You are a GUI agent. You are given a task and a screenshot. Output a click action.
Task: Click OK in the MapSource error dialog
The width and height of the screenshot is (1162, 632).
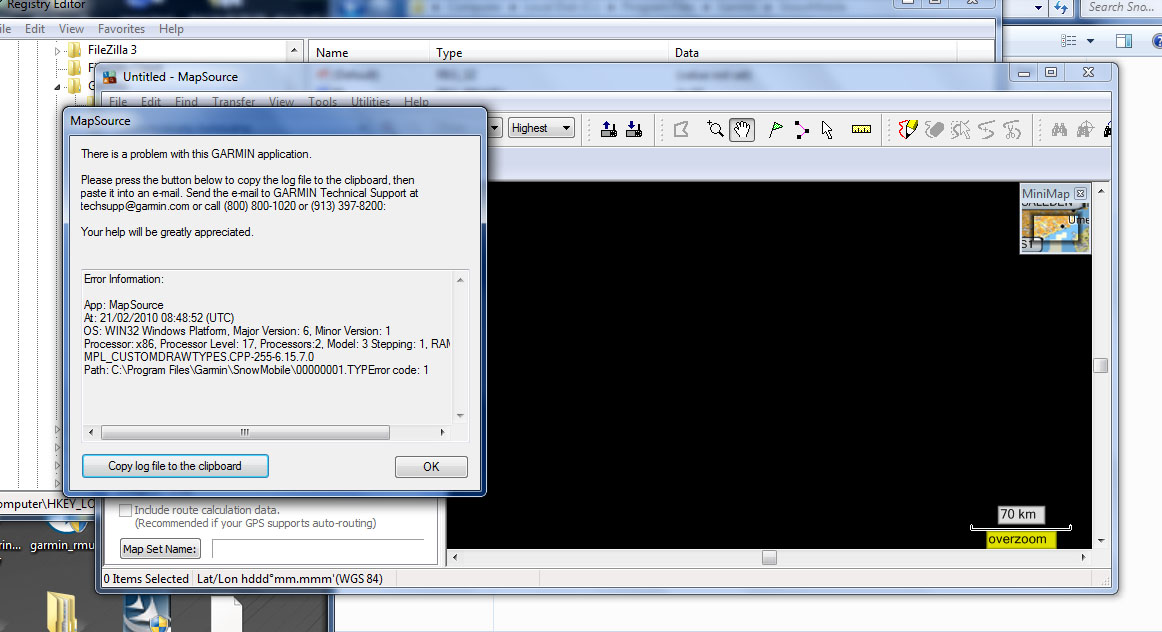(x=431, y=467)
